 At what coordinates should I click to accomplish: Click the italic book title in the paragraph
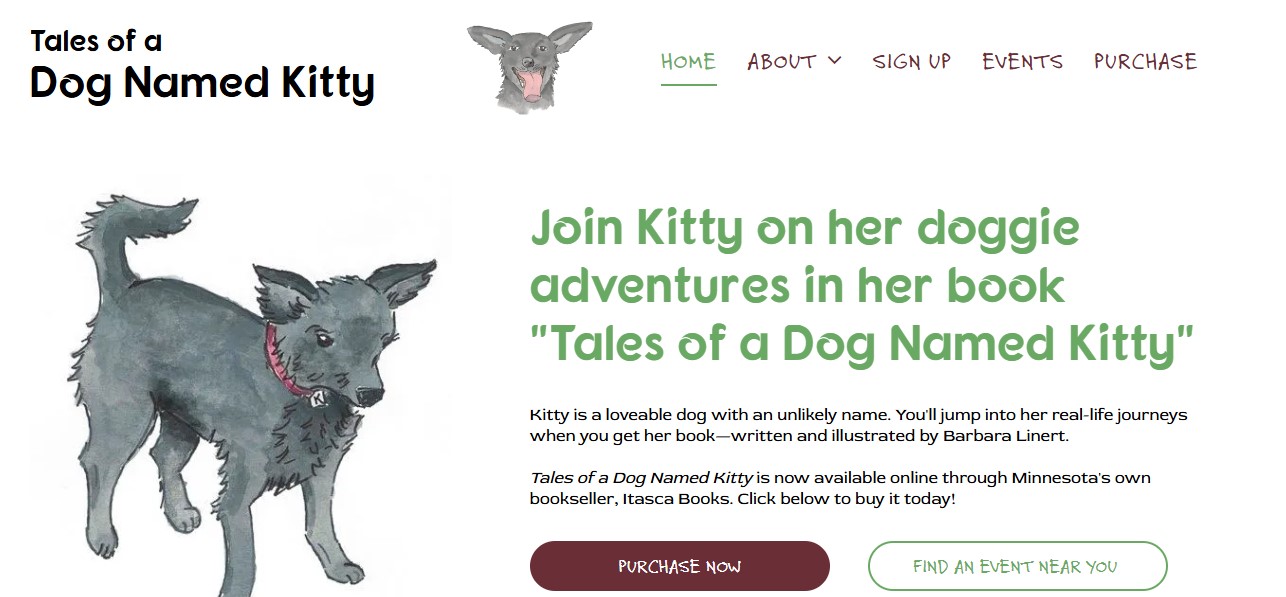(641, 478)
